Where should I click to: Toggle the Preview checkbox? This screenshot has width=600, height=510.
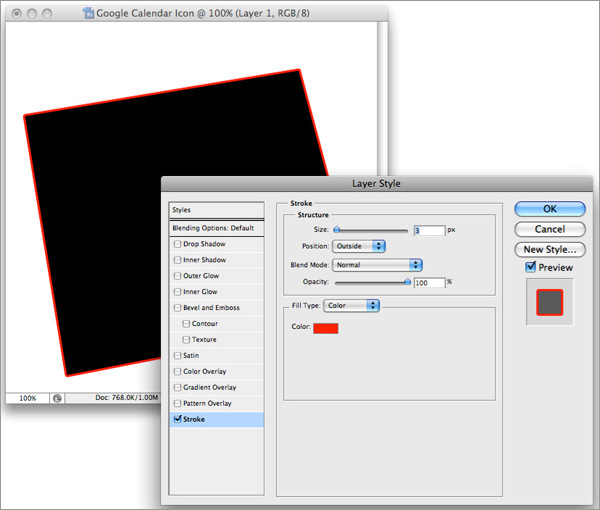pyautogui.click(x=530, y=267)
